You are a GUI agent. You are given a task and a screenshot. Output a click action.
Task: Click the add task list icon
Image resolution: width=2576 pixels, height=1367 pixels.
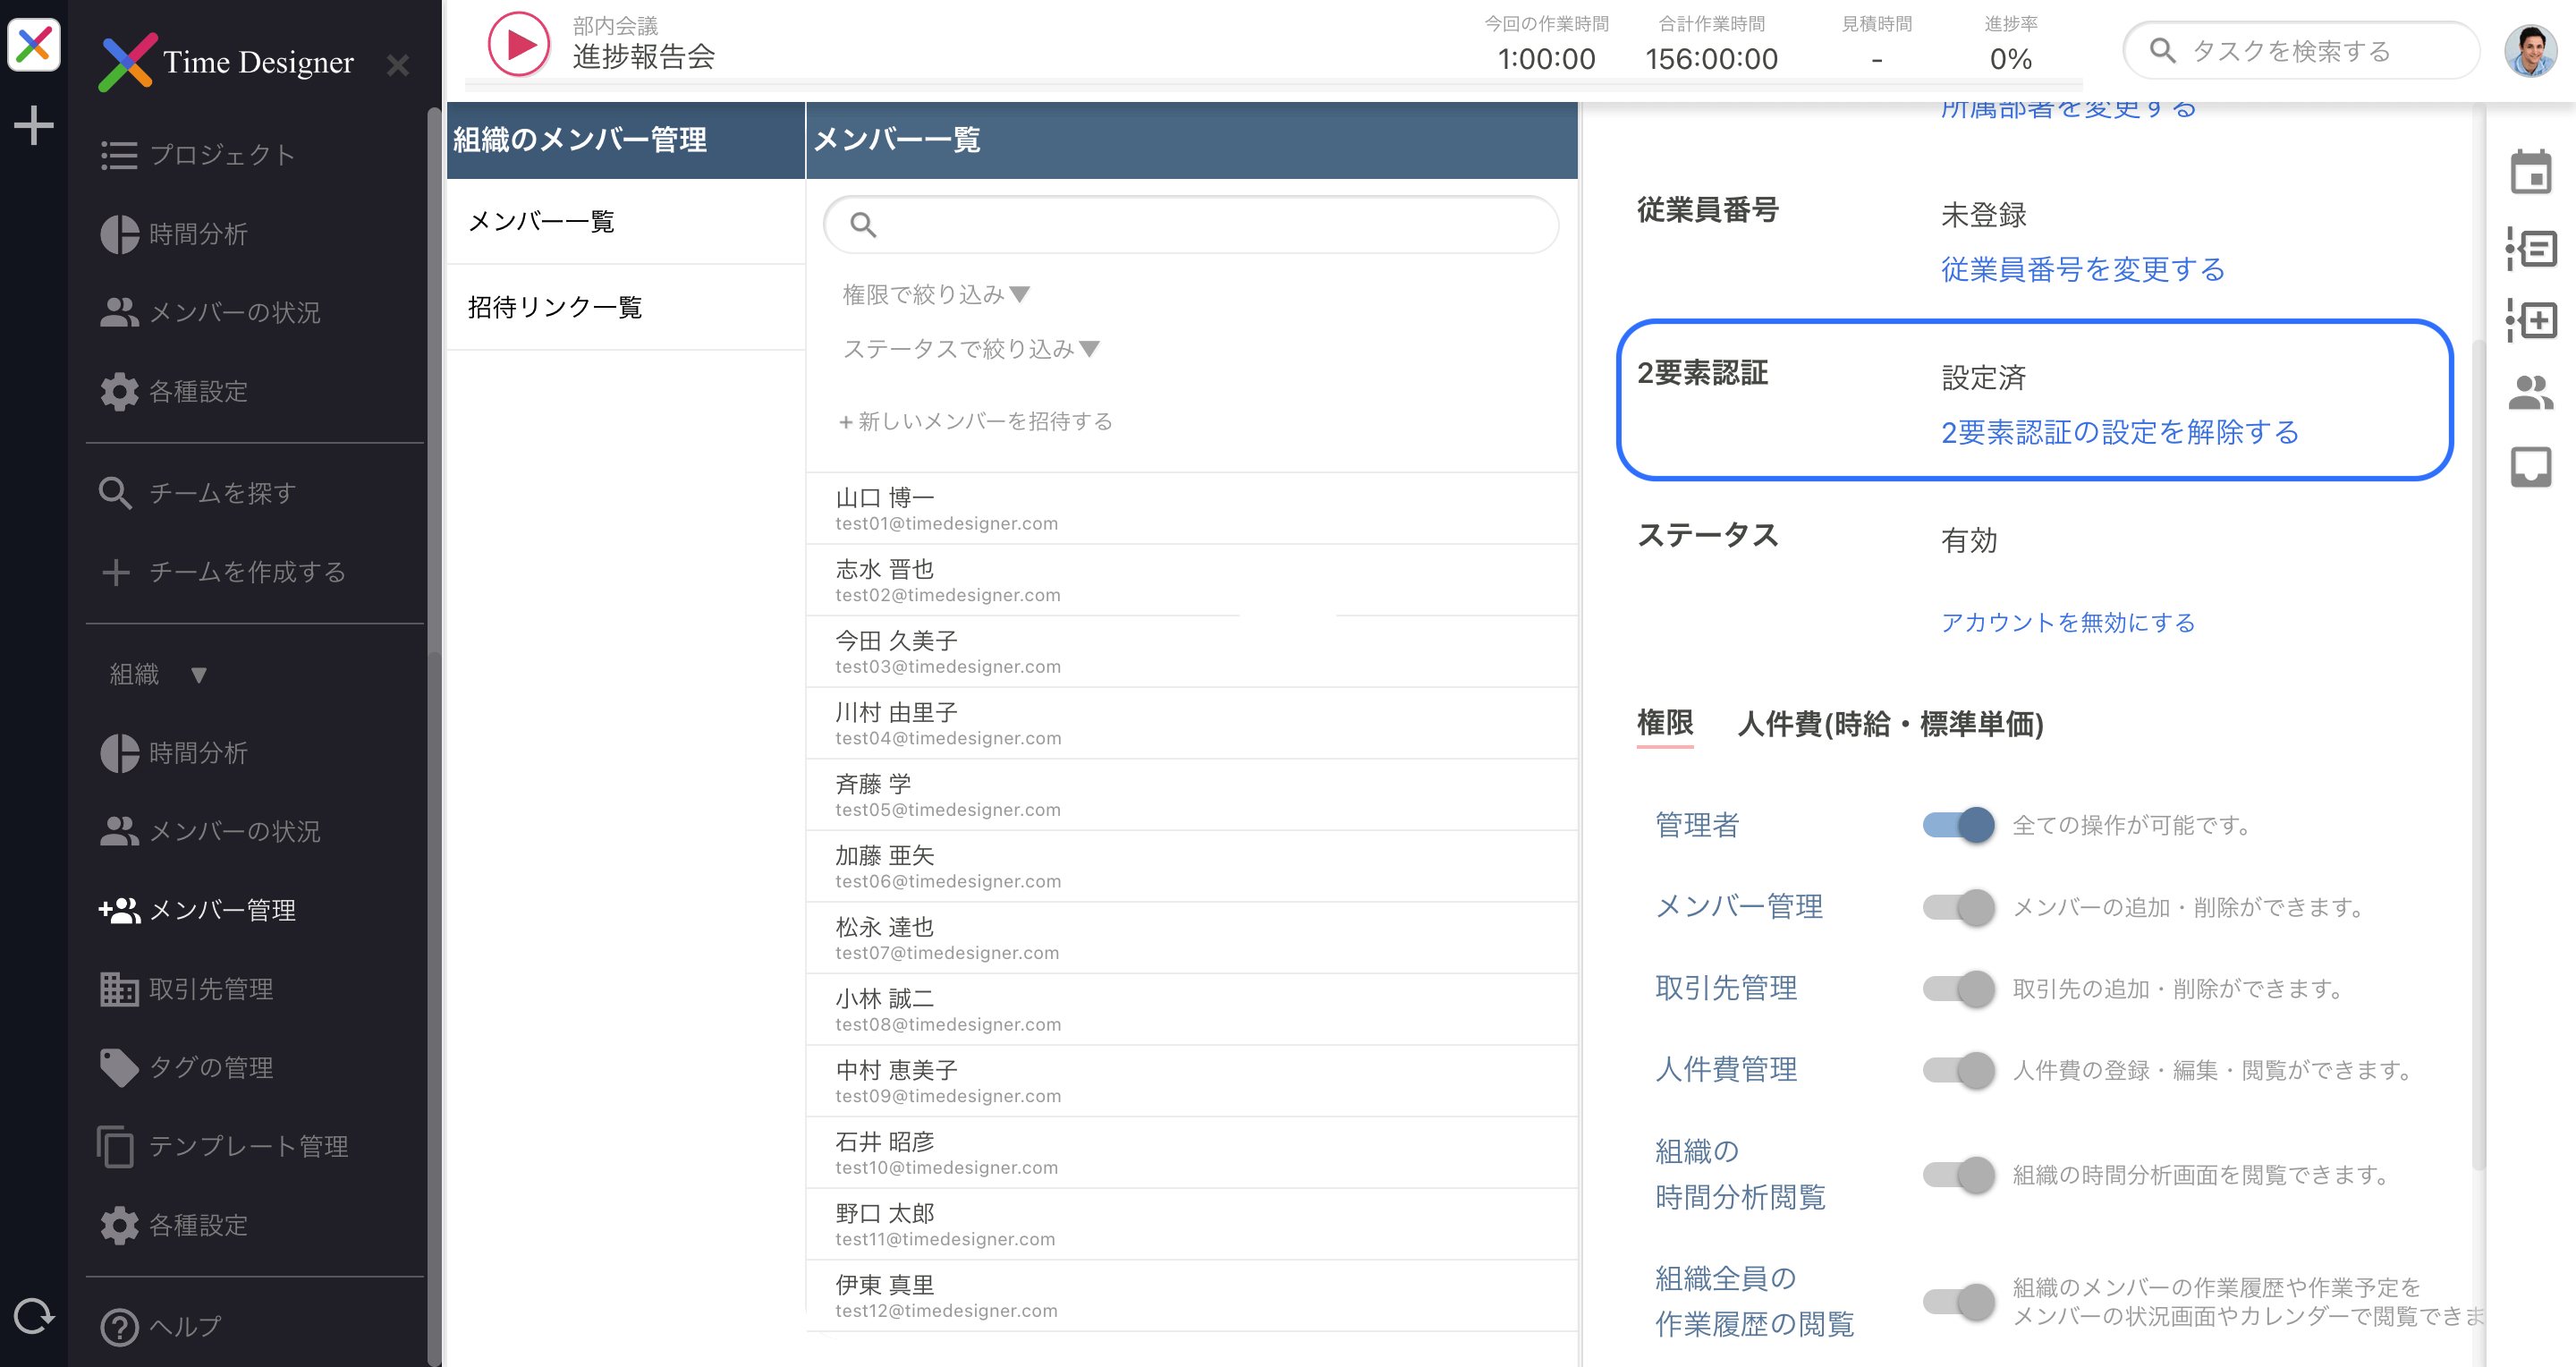click(x=2530, y=320)
